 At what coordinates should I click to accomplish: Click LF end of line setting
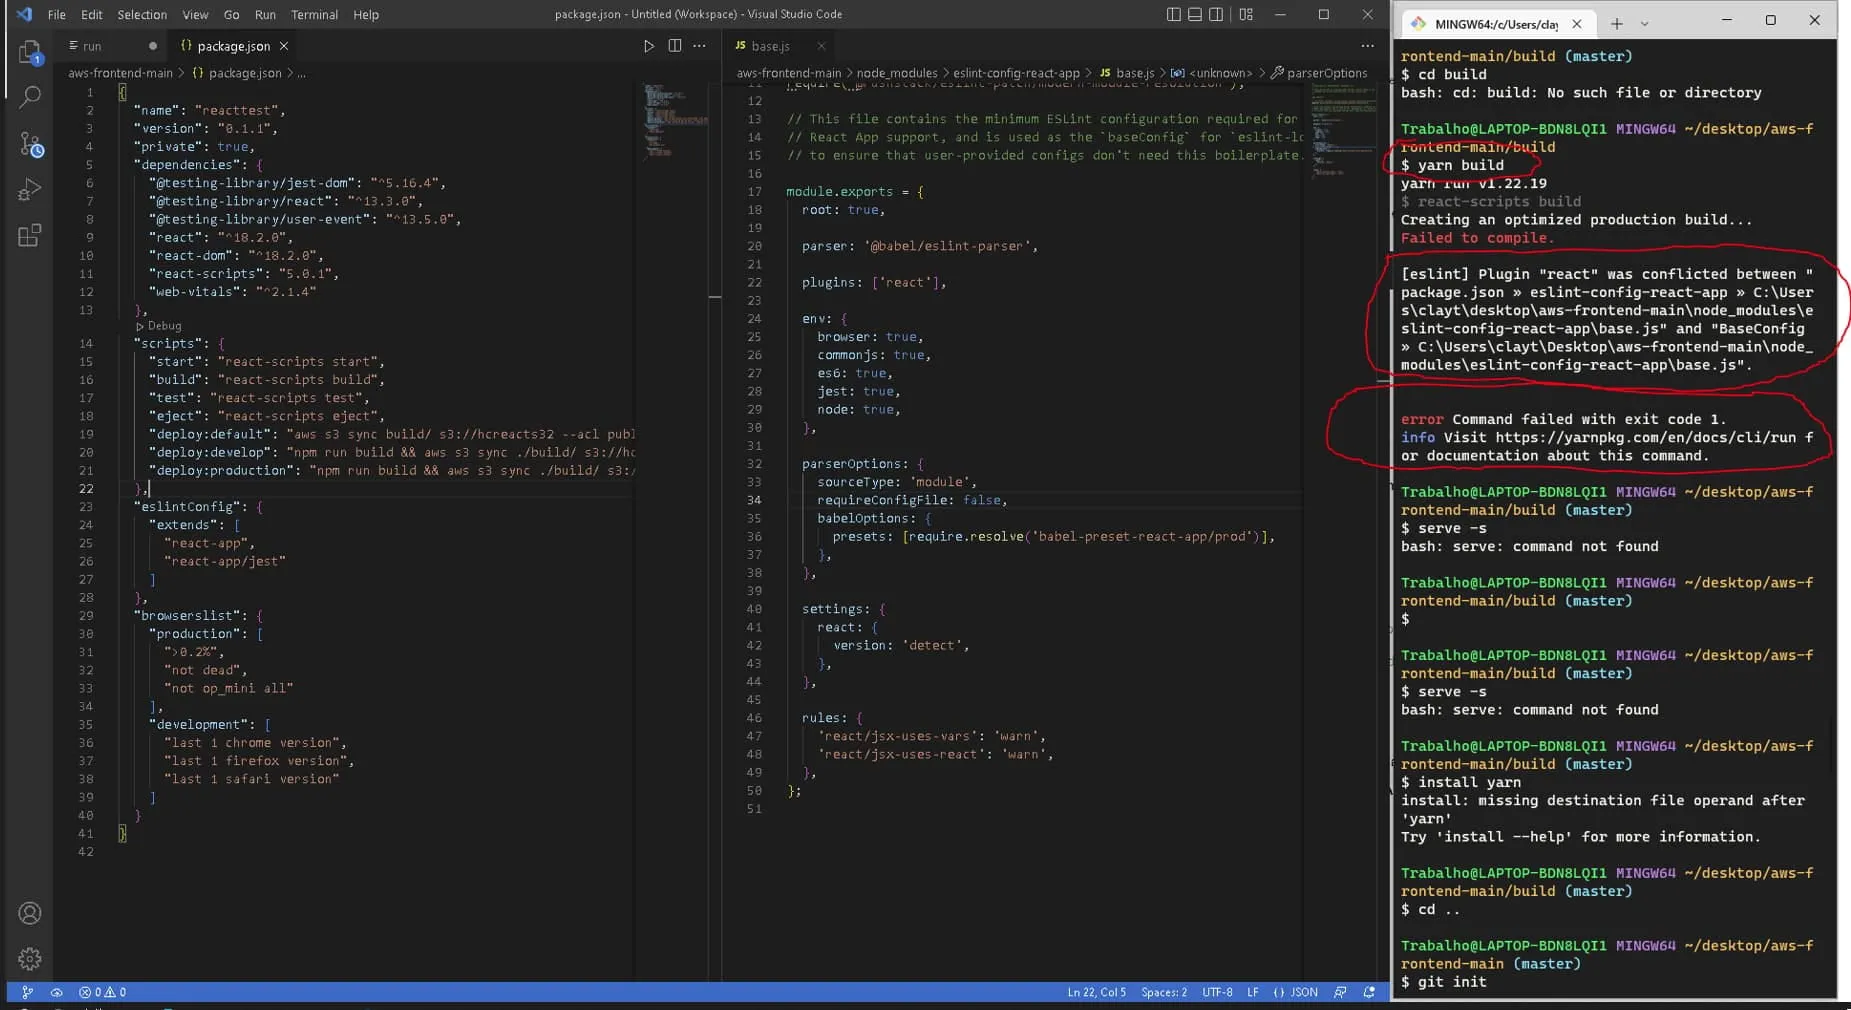pos(1253,992)
